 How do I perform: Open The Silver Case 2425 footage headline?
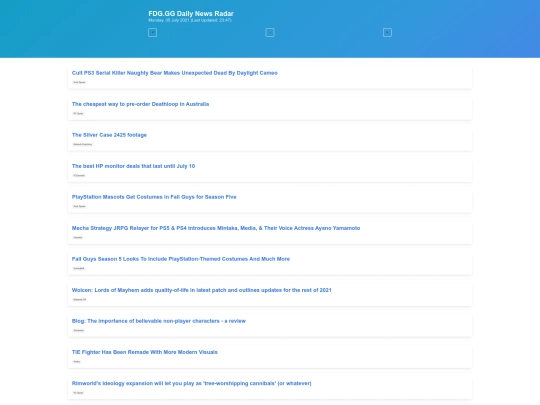point(109,135)
